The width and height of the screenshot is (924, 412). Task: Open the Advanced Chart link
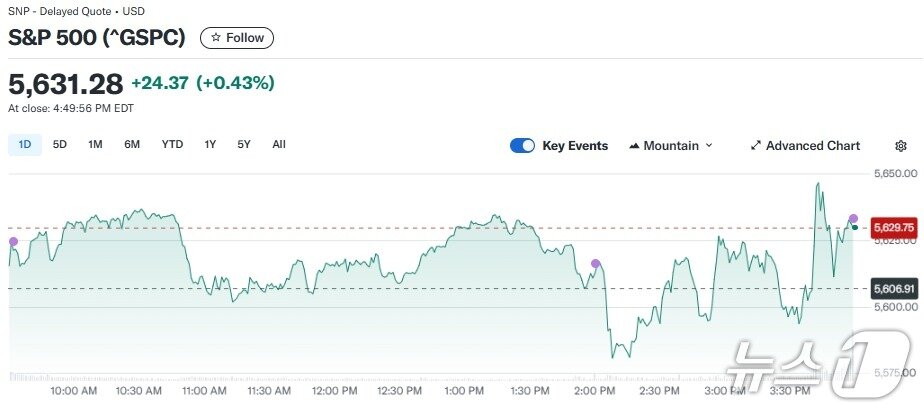(806, 146)
